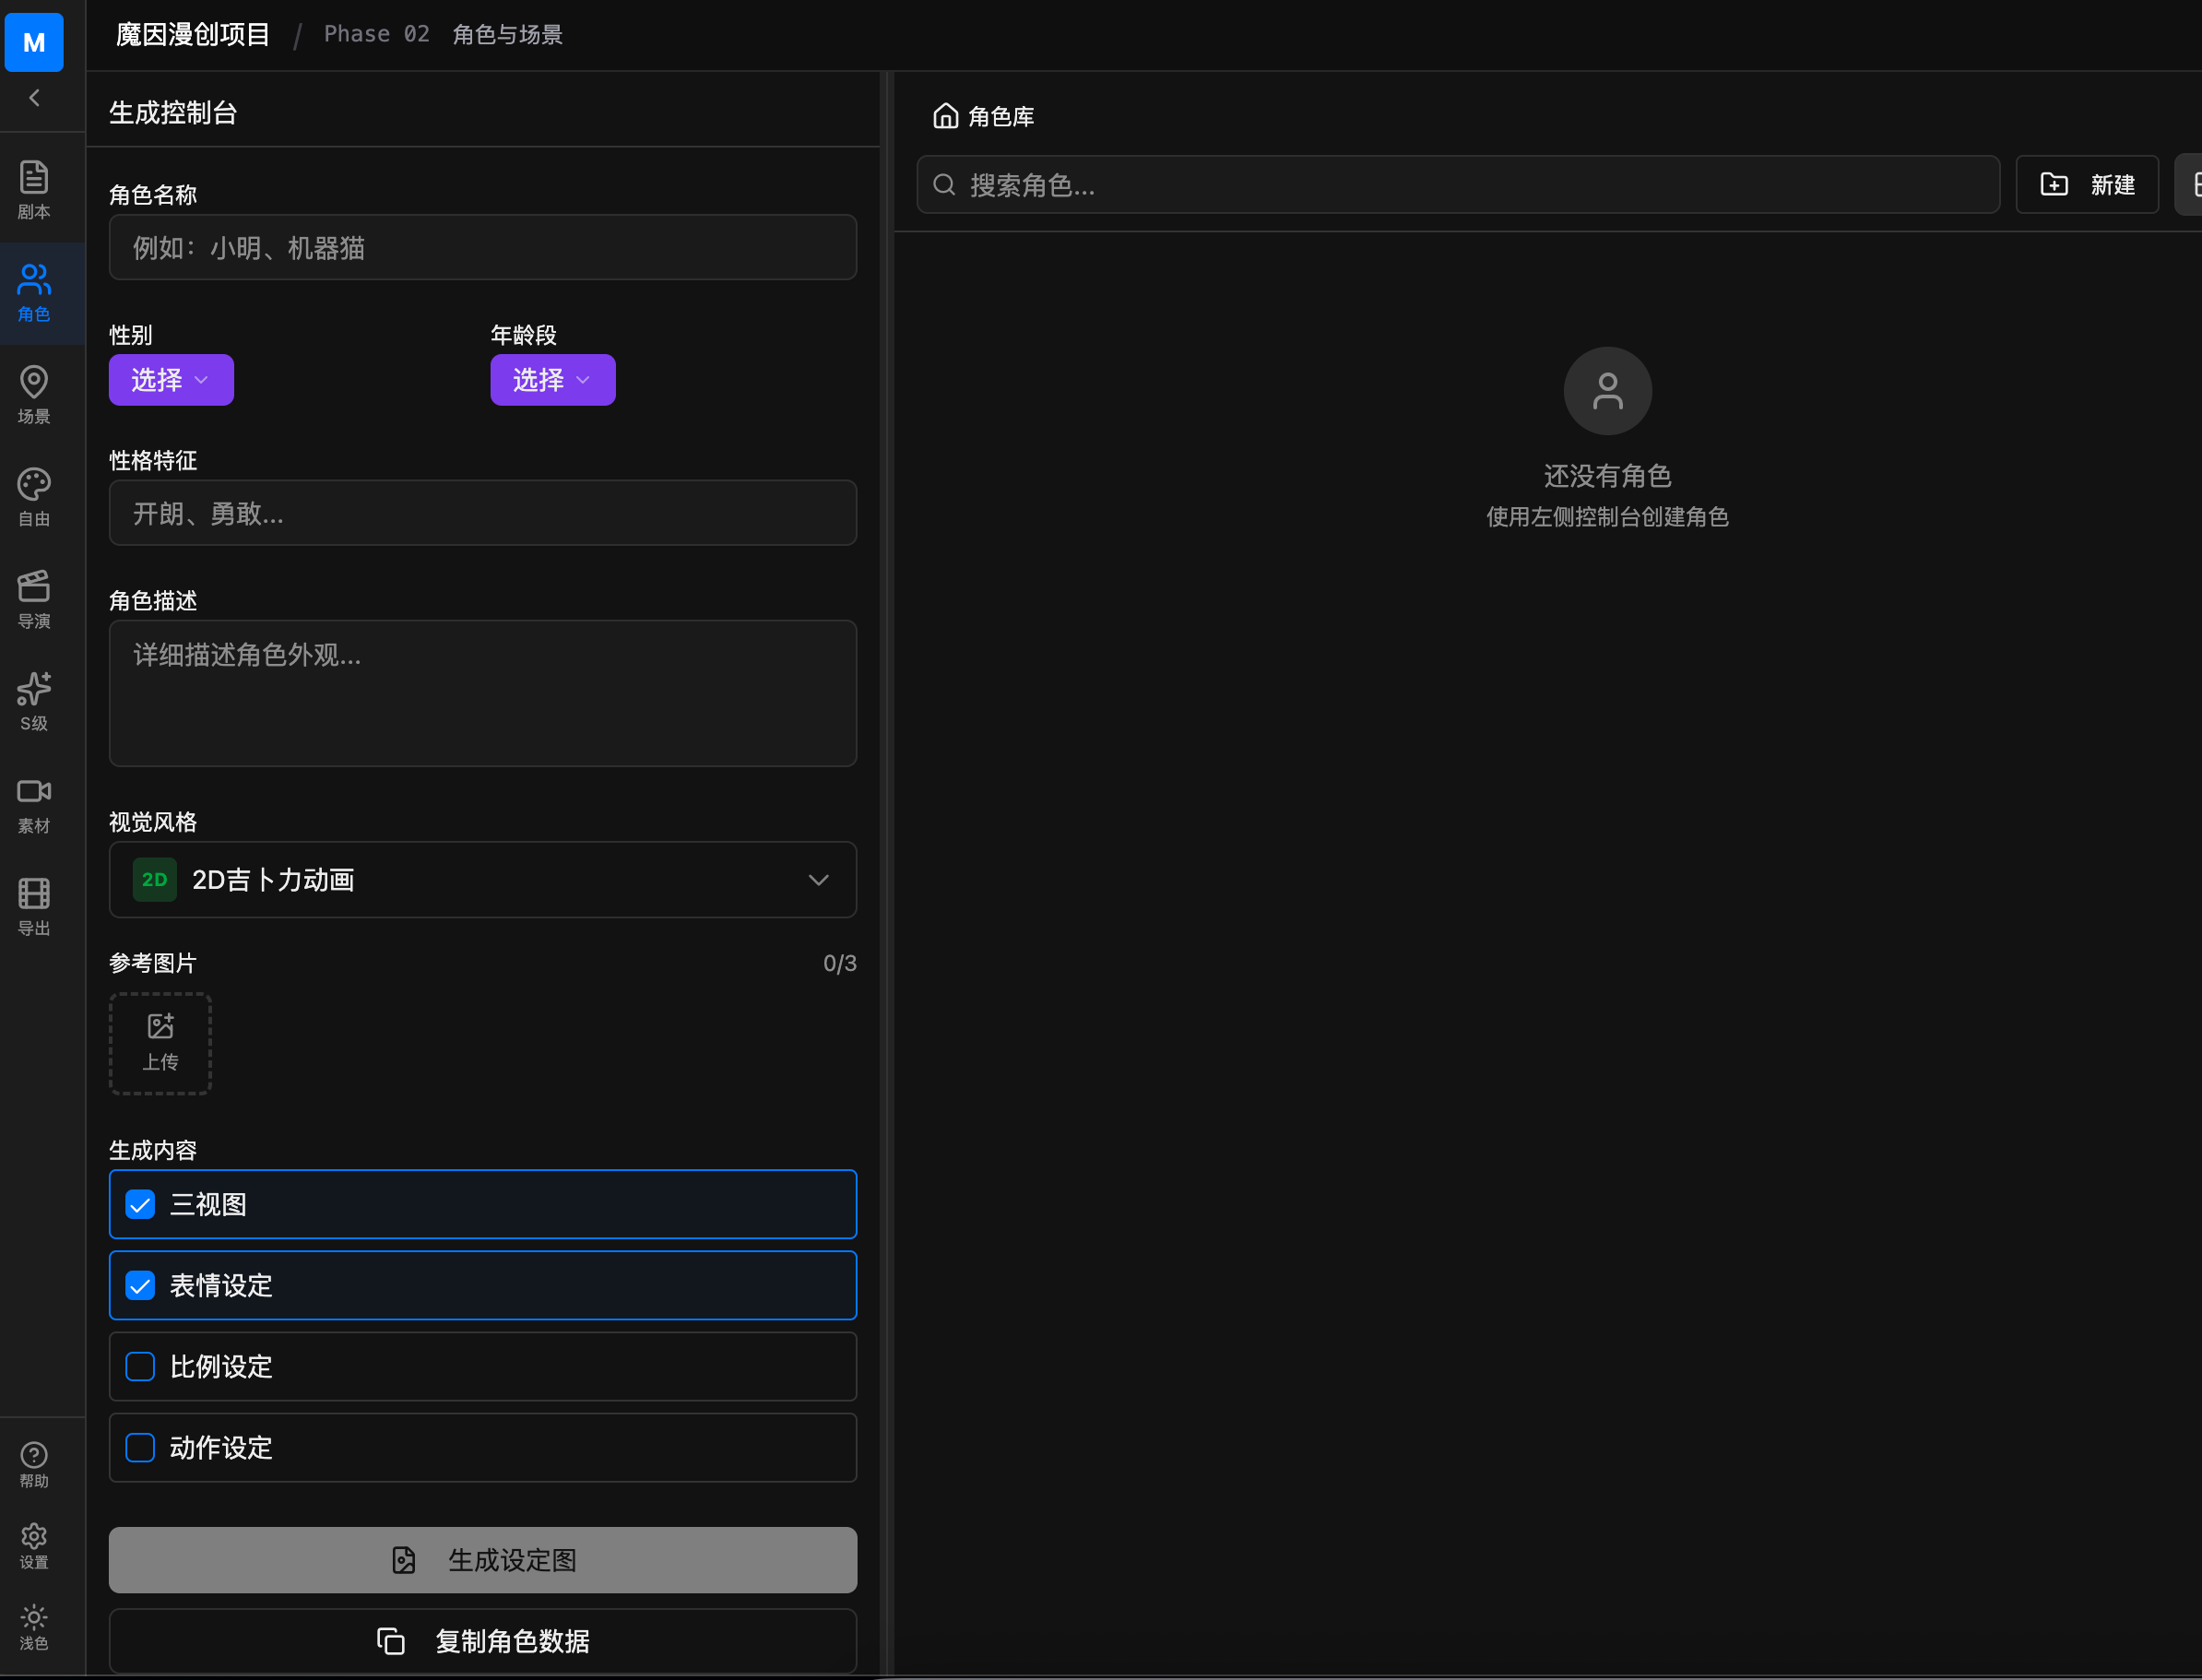Click the 新建 folder button
Image resolution: width=2202 pixels, height=1680 pixels.
point(2086,185)
